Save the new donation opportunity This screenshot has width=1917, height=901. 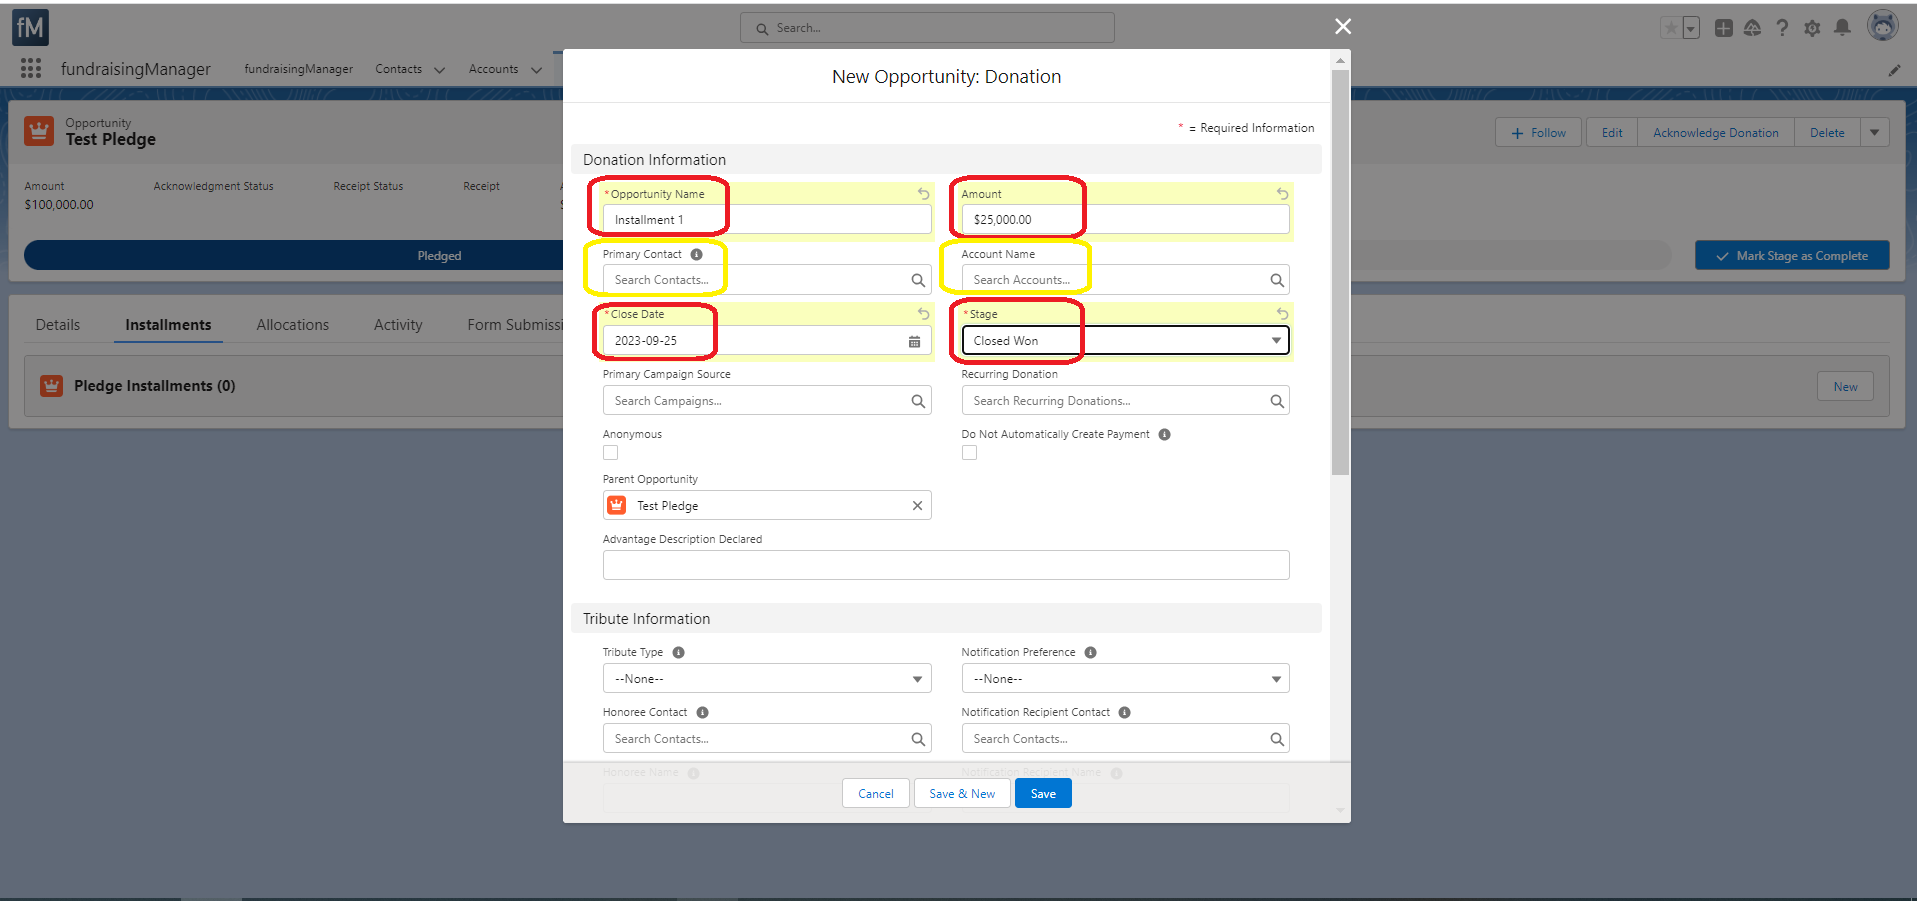(x=1043, y=793)
